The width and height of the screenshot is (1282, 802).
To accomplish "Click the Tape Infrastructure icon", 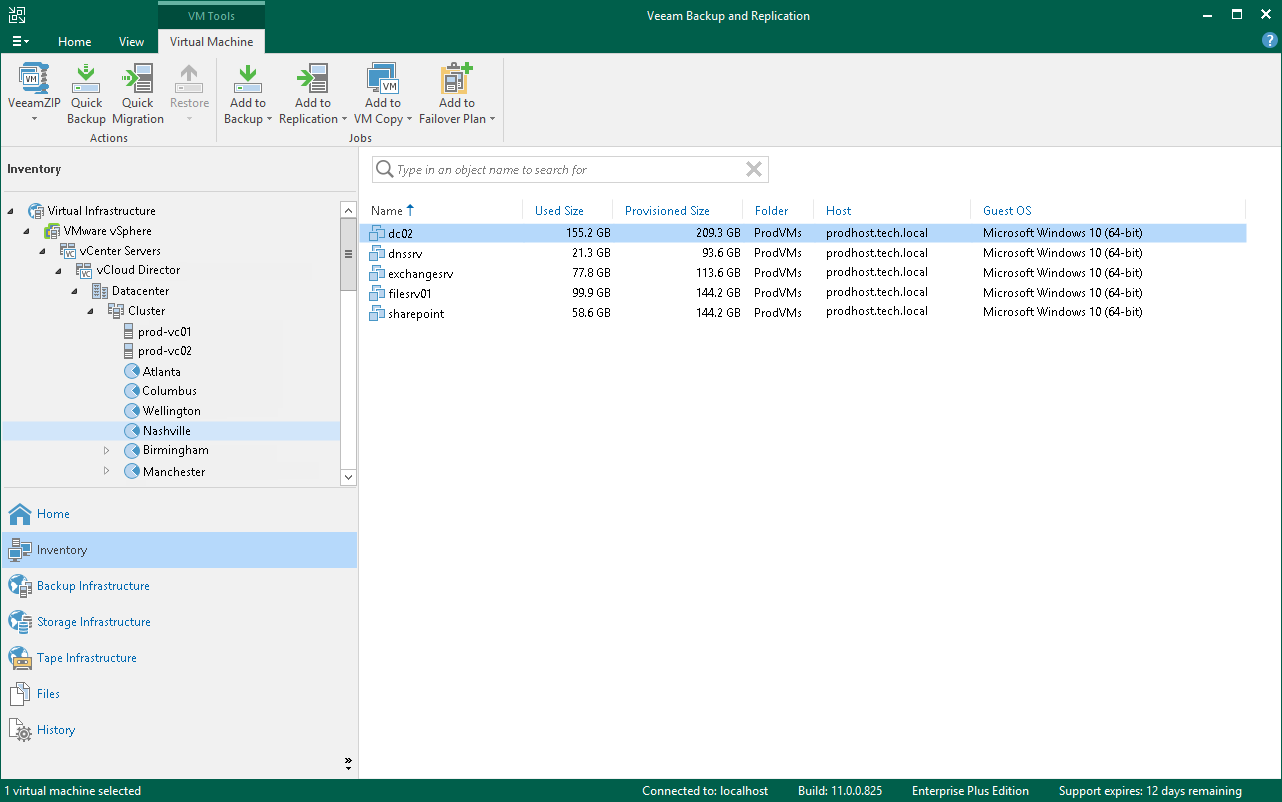I will 20,658.
